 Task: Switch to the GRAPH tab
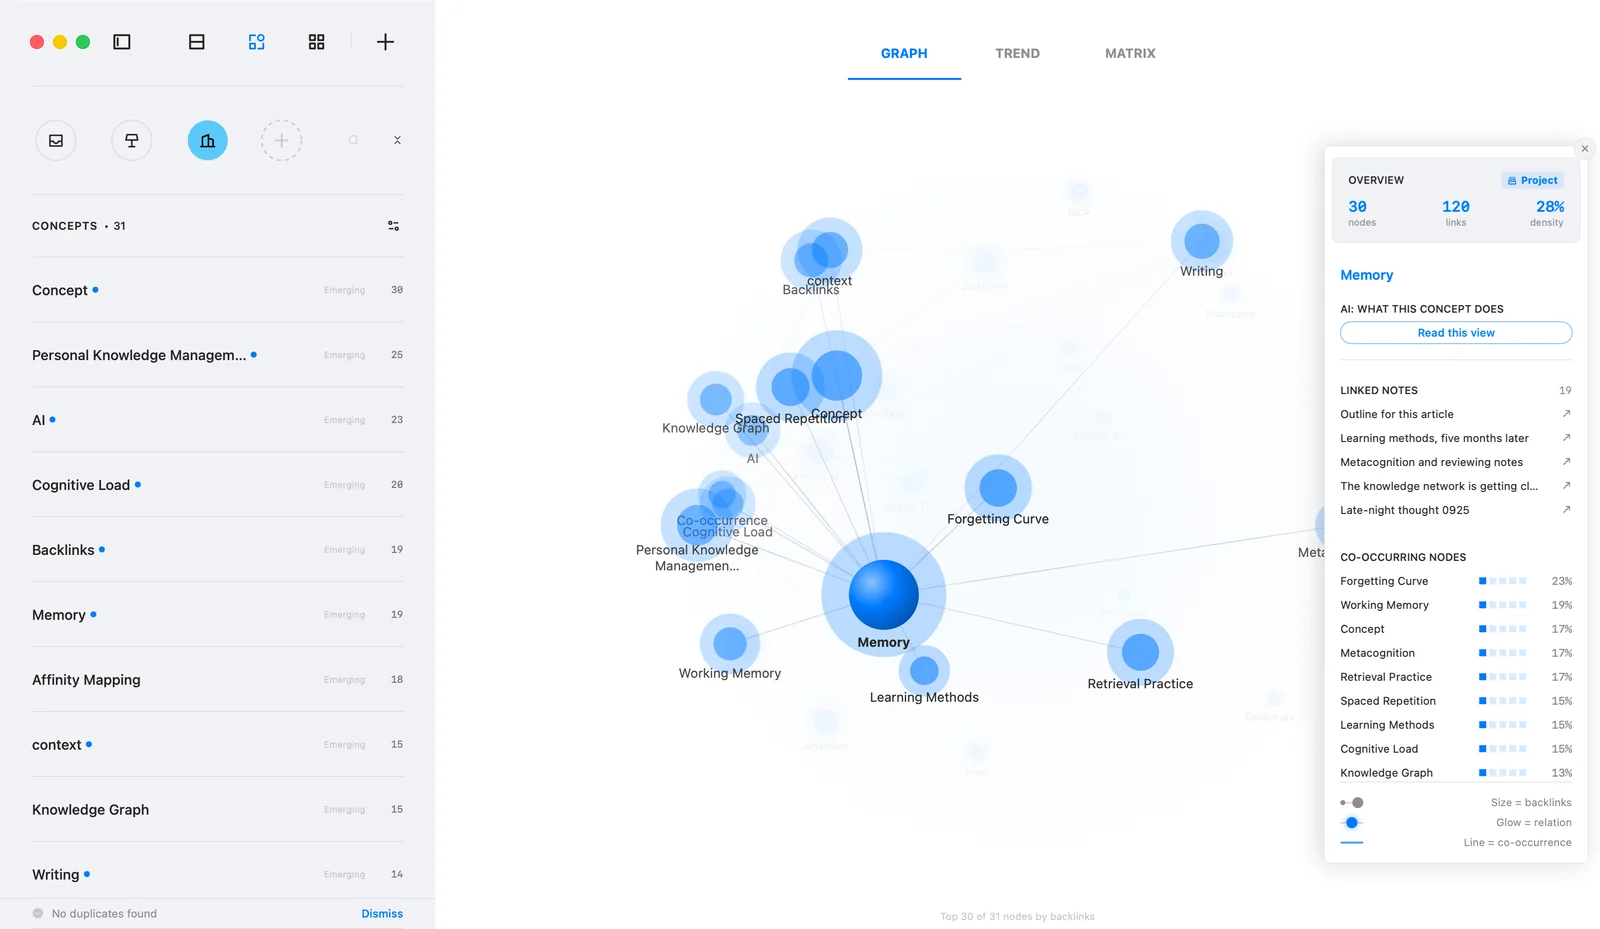(x=904, y=54)
